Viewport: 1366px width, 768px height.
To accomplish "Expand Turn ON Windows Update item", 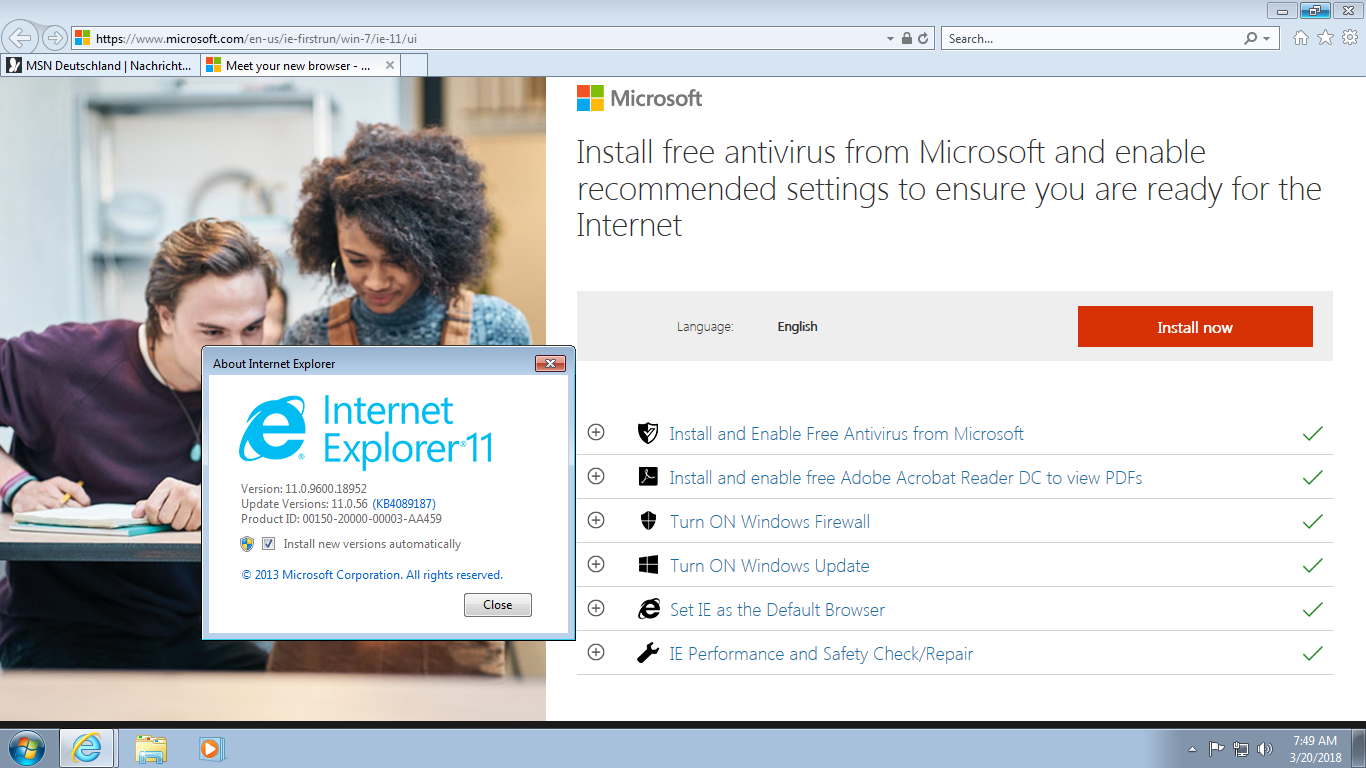I will [596, 564].
